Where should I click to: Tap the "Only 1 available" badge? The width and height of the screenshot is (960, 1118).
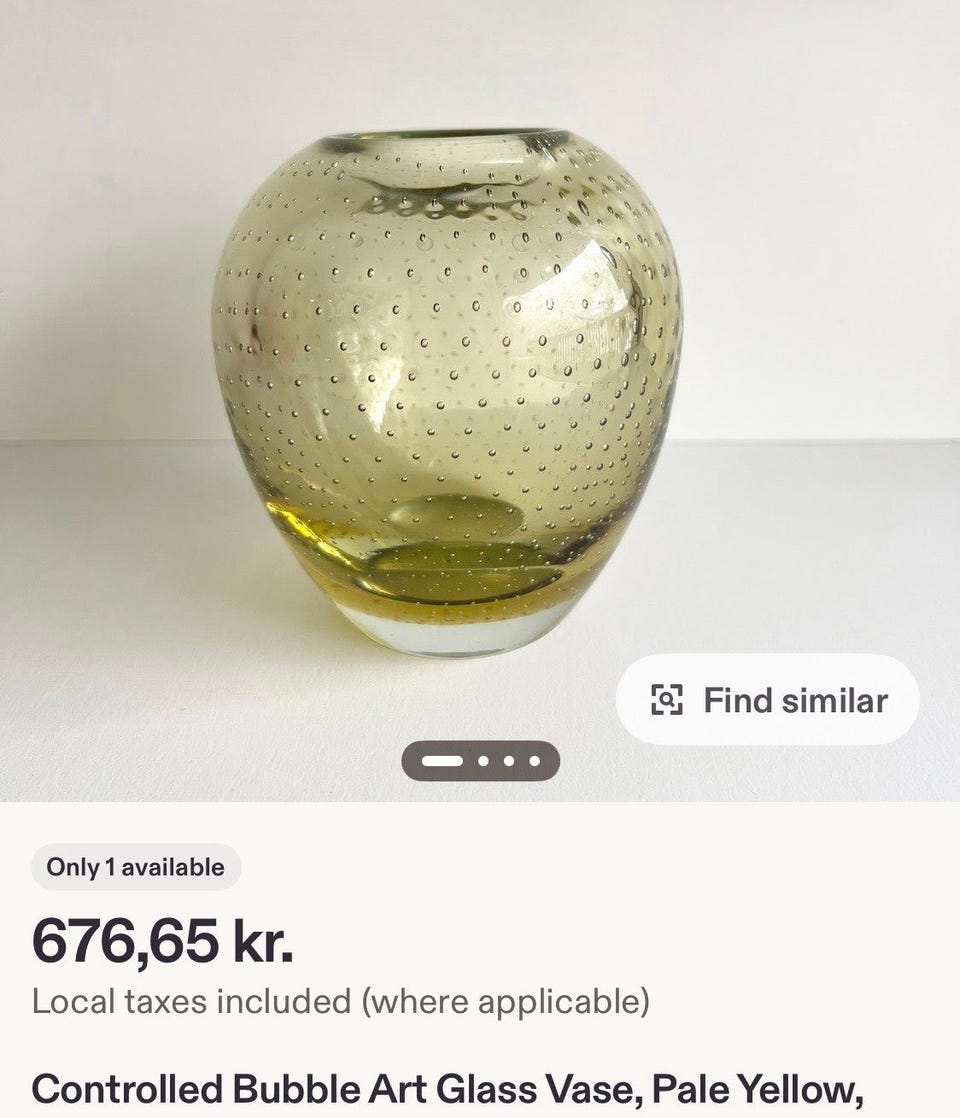pyautogui.click(x=136, y=867)
